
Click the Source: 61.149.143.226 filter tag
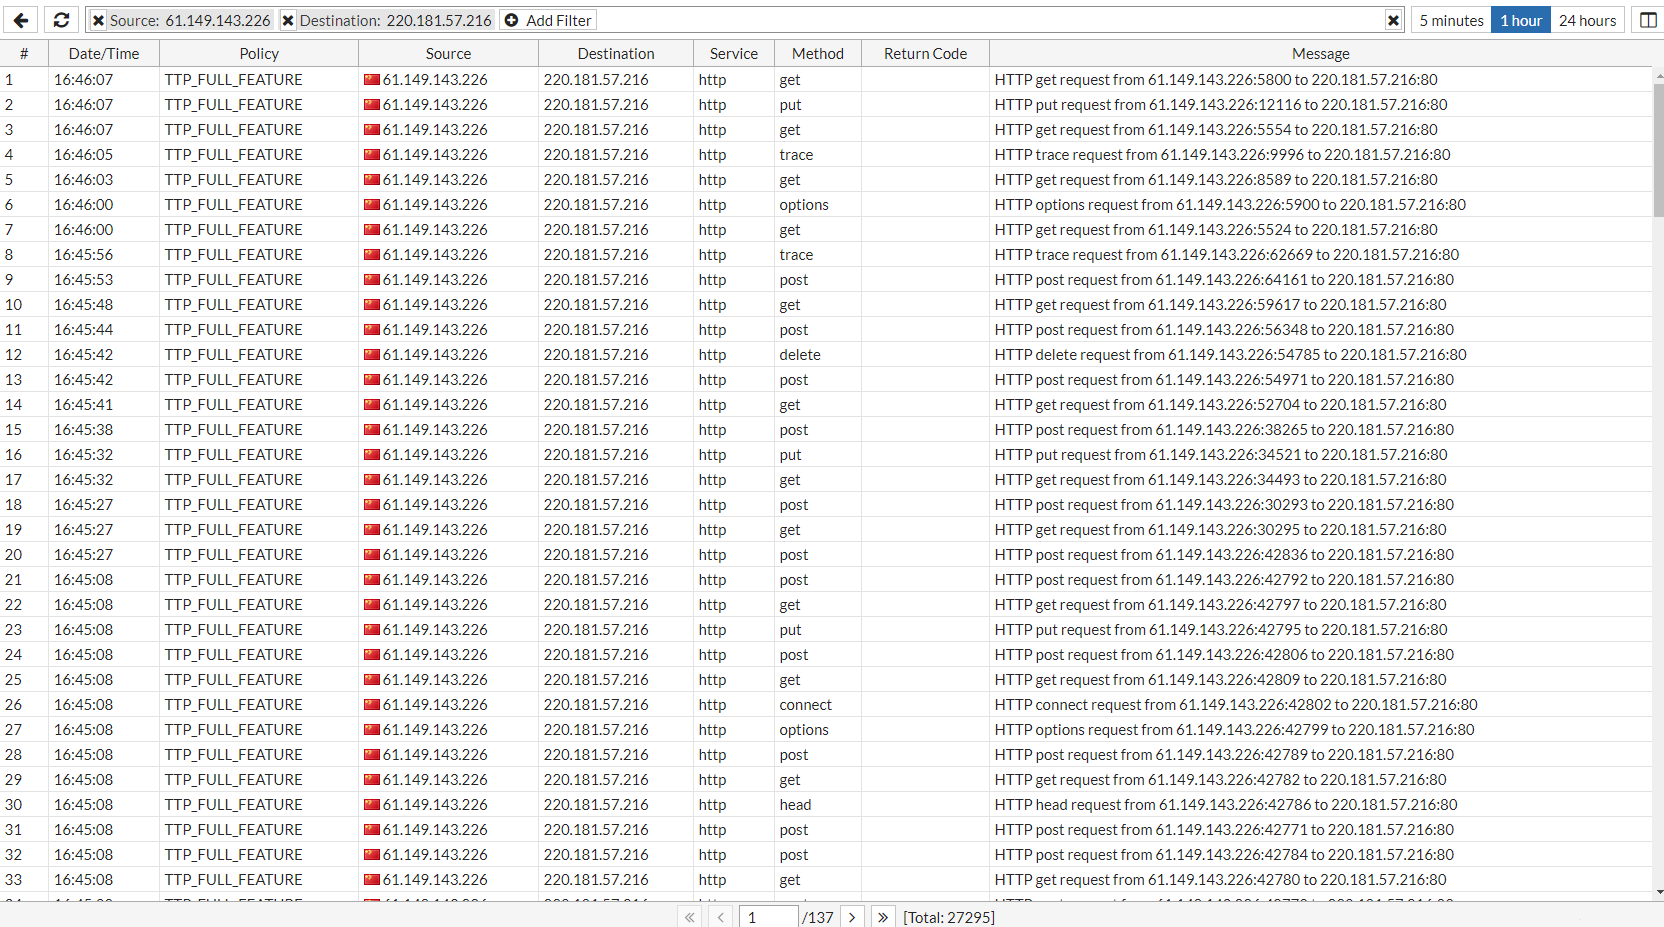point(181,20)
